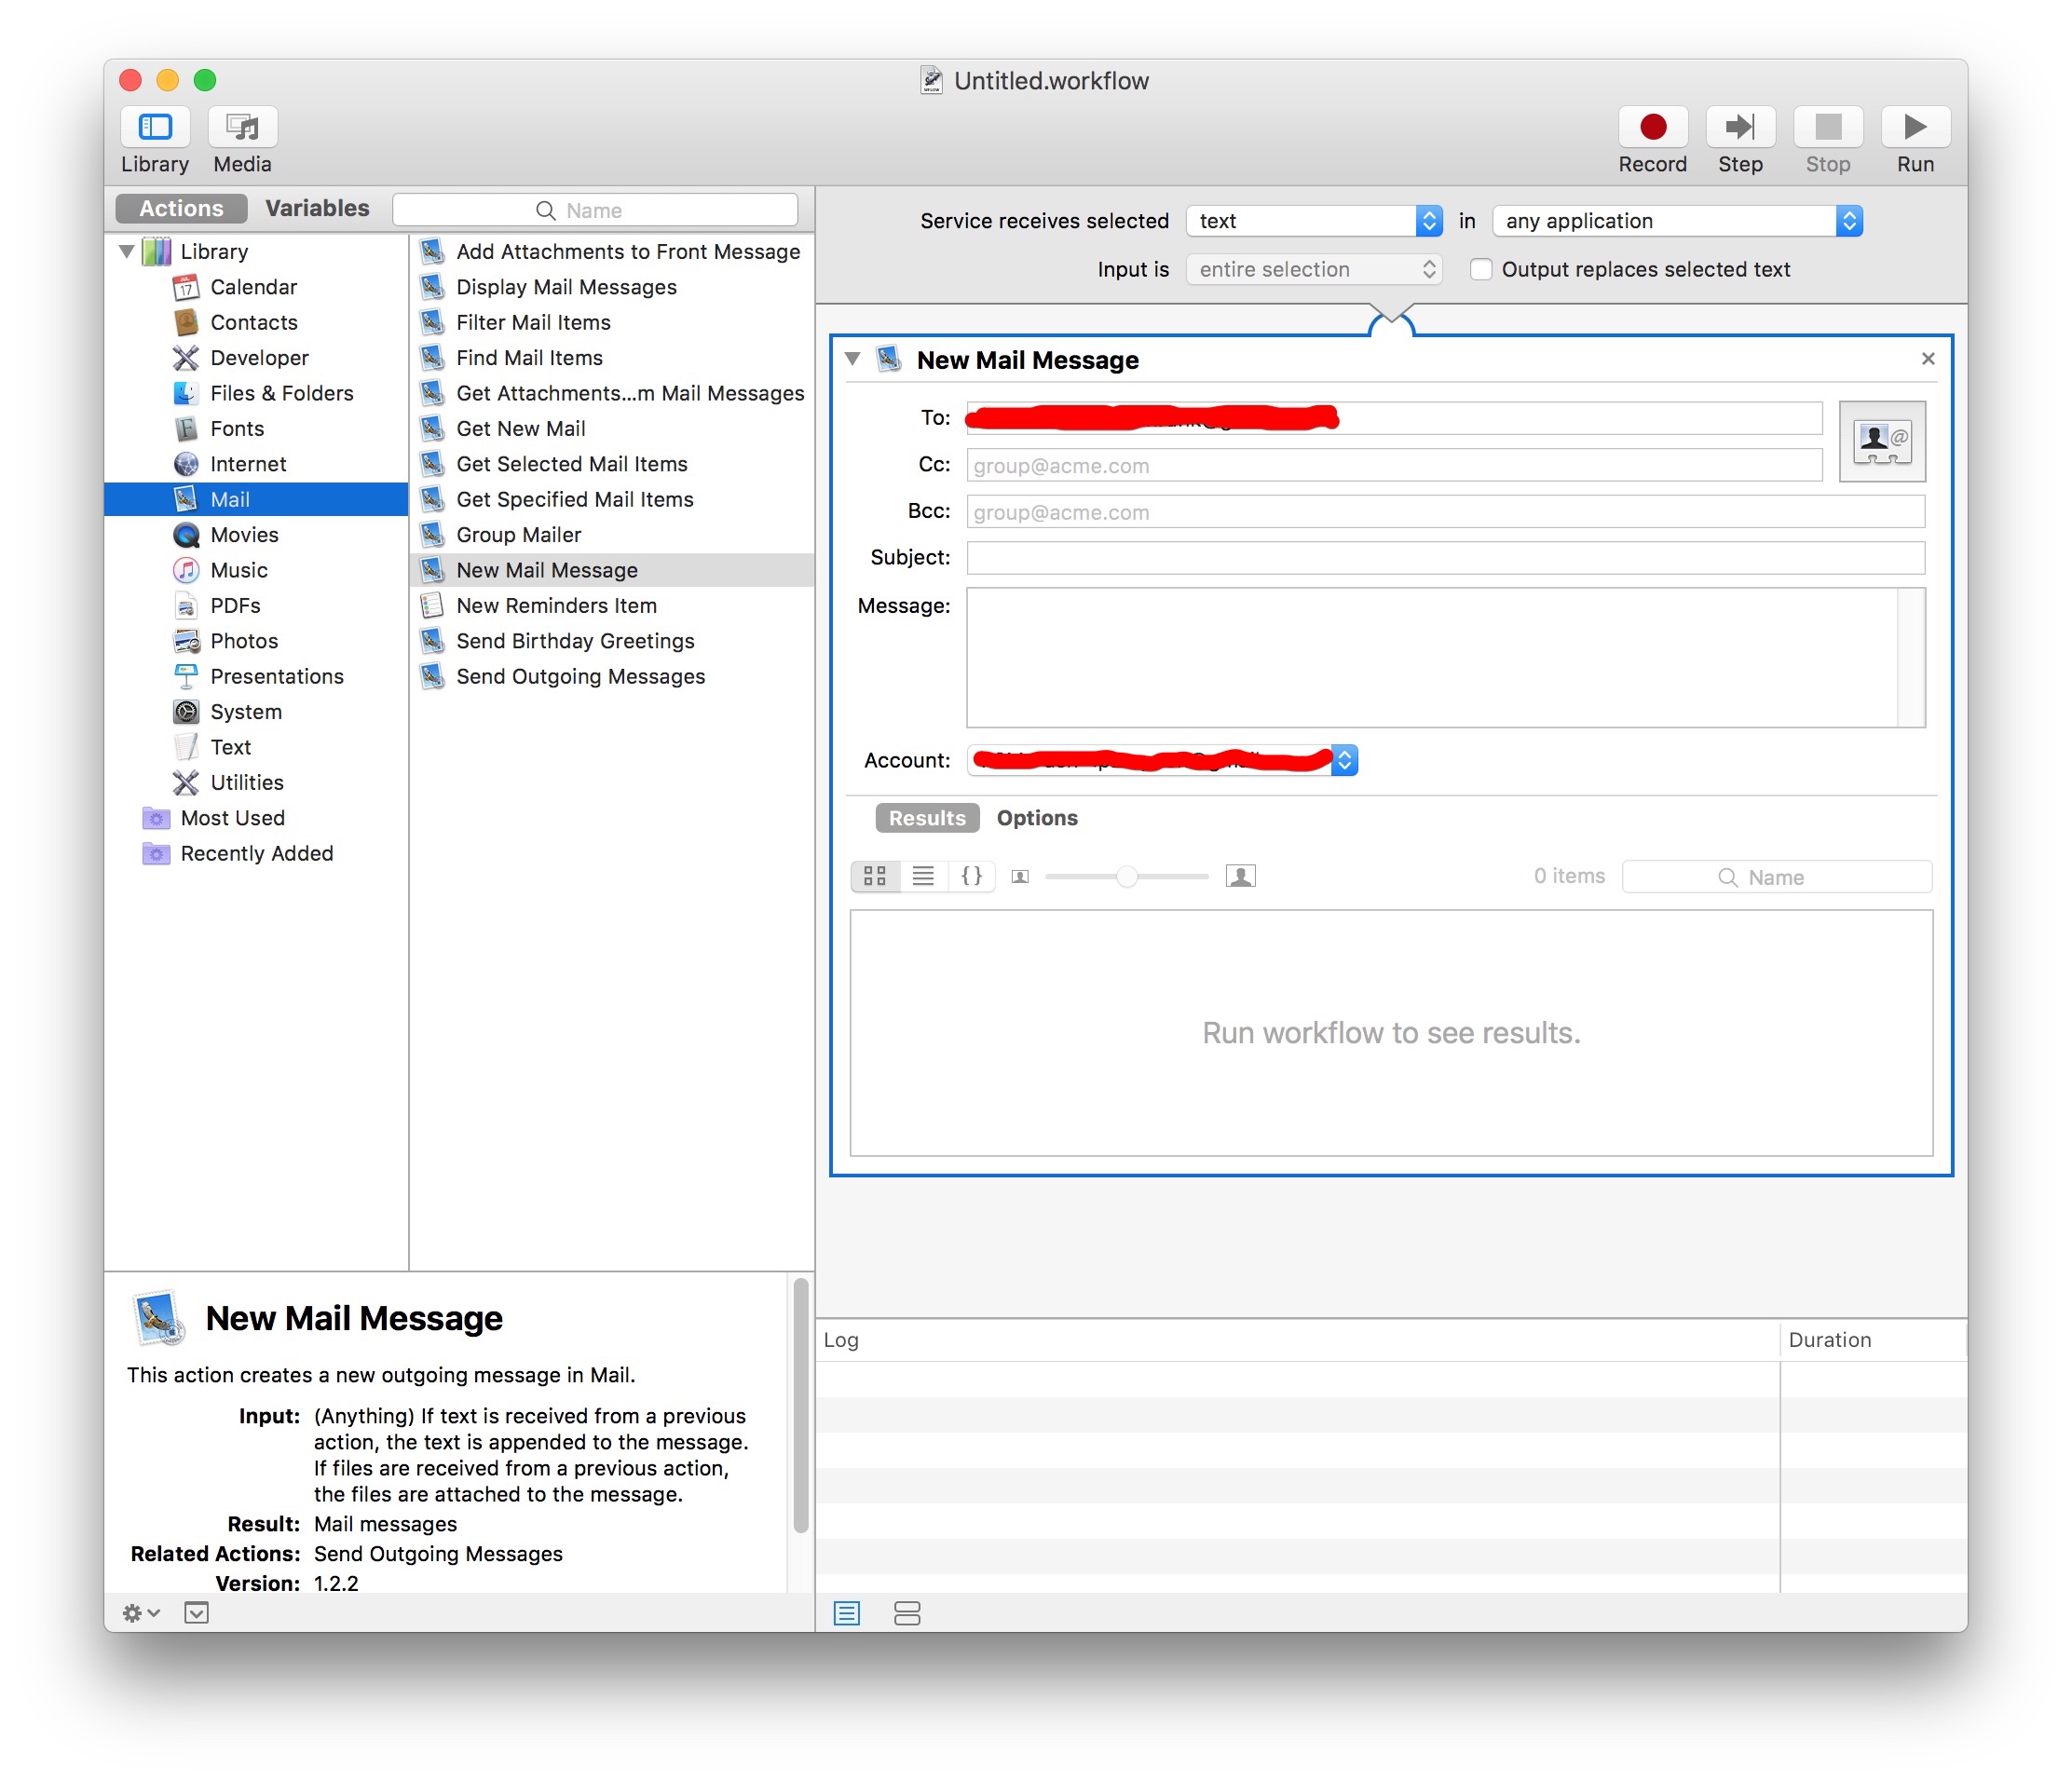Click the actions Name search field
Image resolution: width=2072 pixels, height=1781 pixels.
click(595, 209)
